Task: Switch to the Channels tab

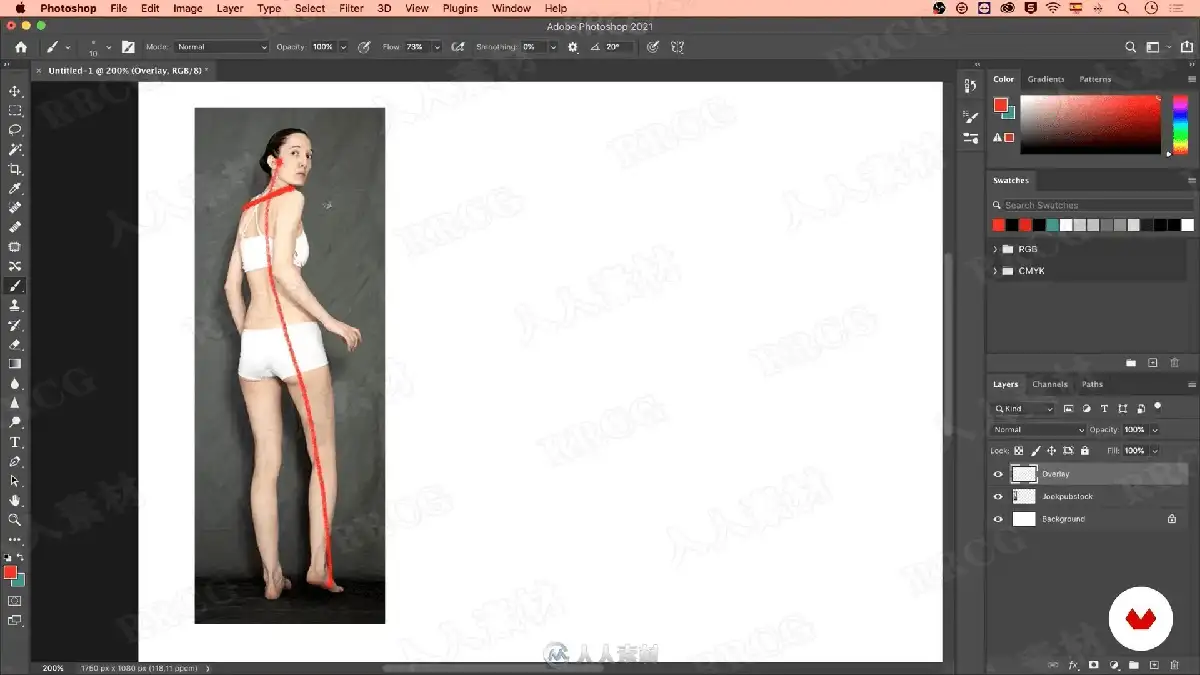Action: tap(1050, 384)
